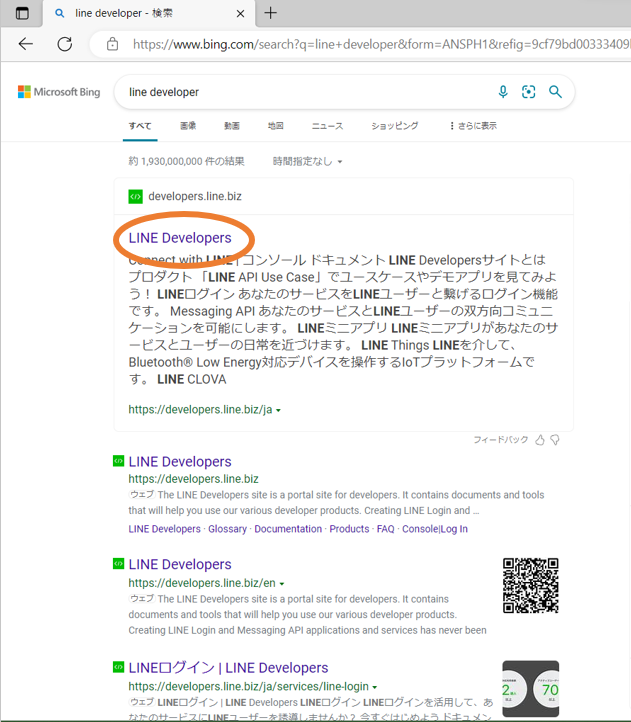Open the tab actions menu icon
The height and width of the screenshot is (722, 631).
22,13
